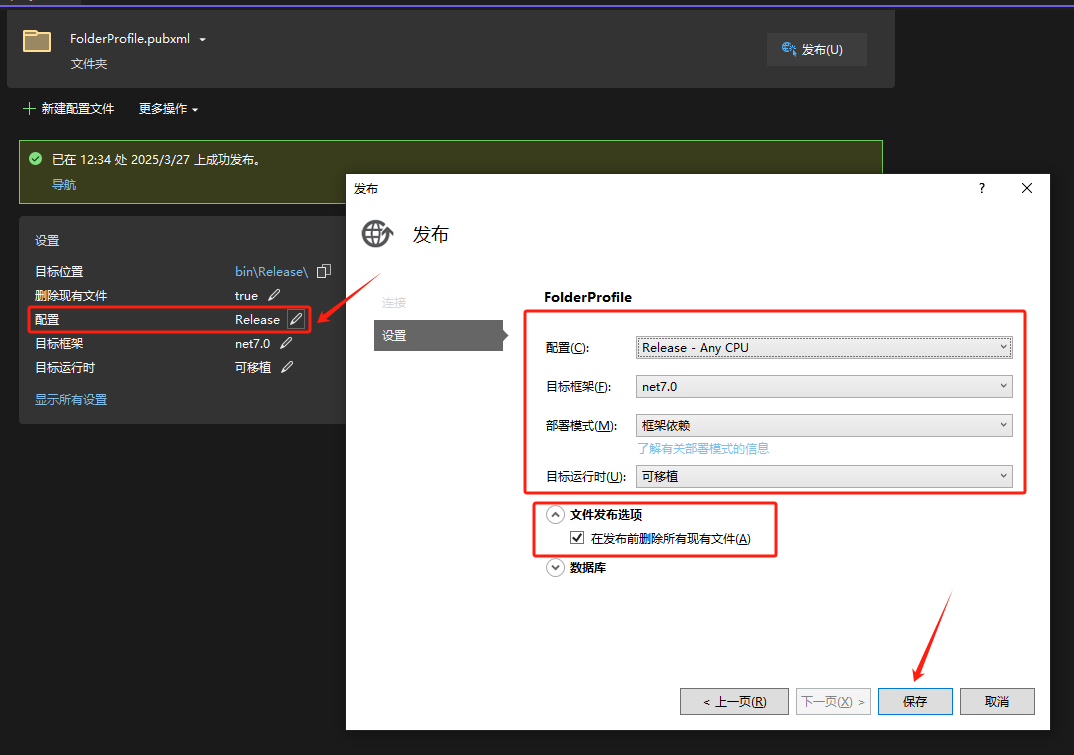Click the copy icon next to bin\Release\
Viewport: 1074px width, 755px height.
pos(323,272)
